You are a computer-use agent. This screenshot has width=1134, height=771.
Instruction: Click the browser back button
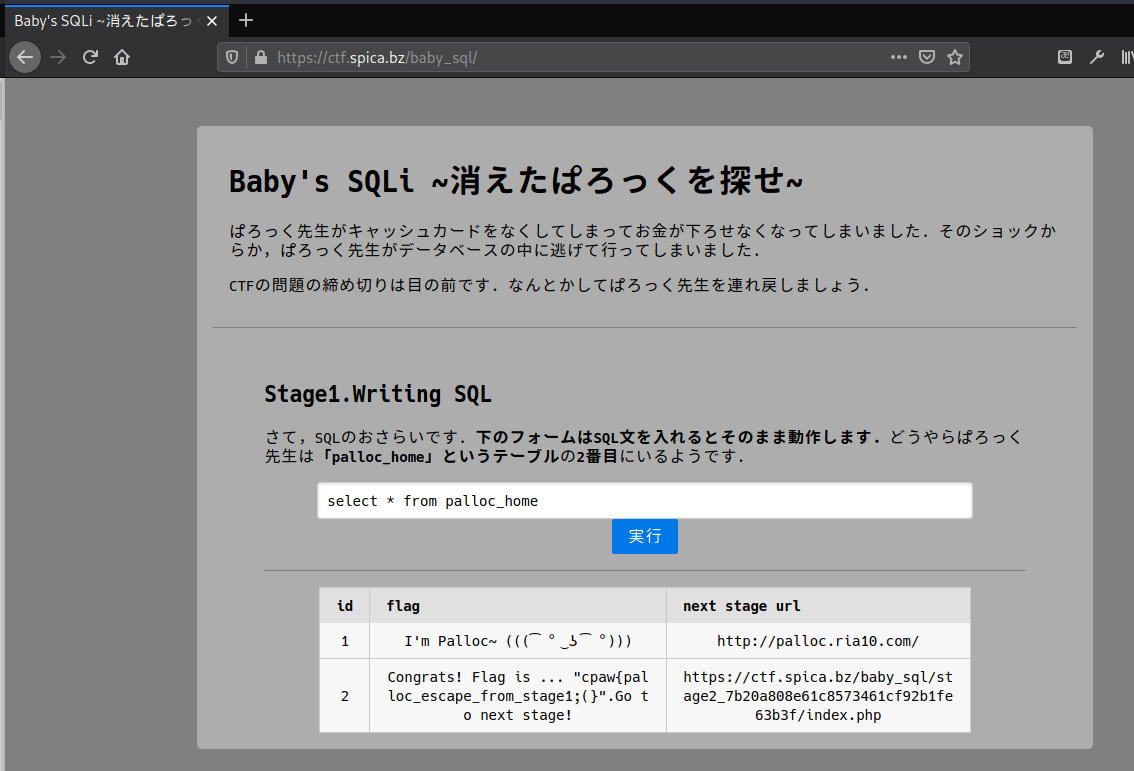tap(25, 57)
